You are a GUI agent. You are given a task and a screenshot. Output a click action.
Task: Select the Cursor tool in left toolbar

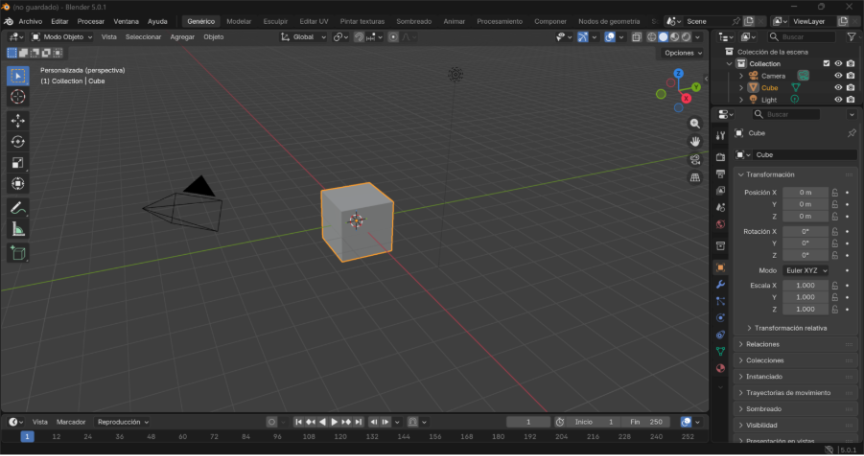tap(18, 97)
